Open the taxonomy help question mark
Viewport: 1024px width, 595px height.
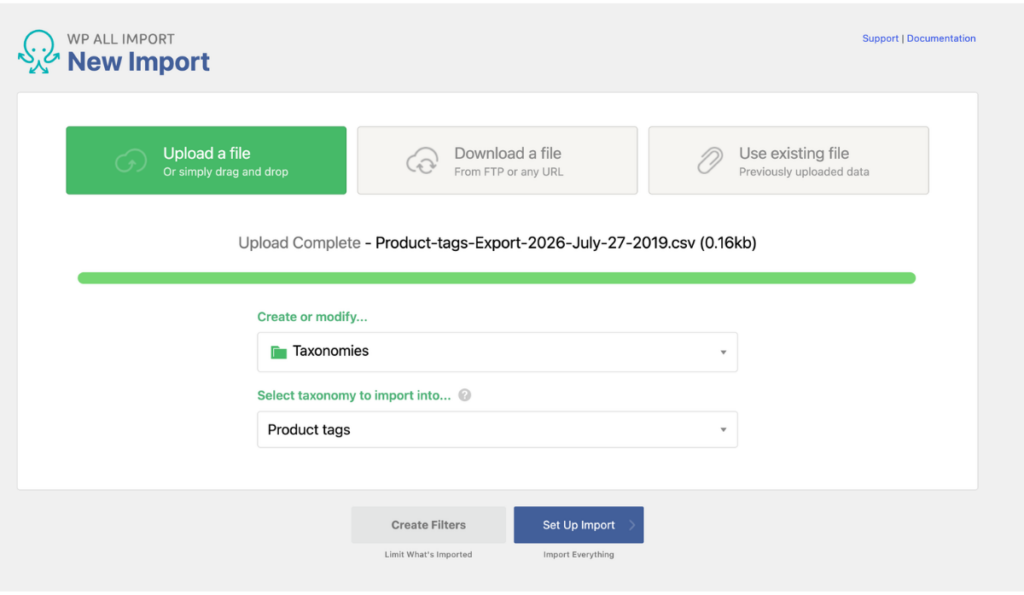click(x=464, y=395)
